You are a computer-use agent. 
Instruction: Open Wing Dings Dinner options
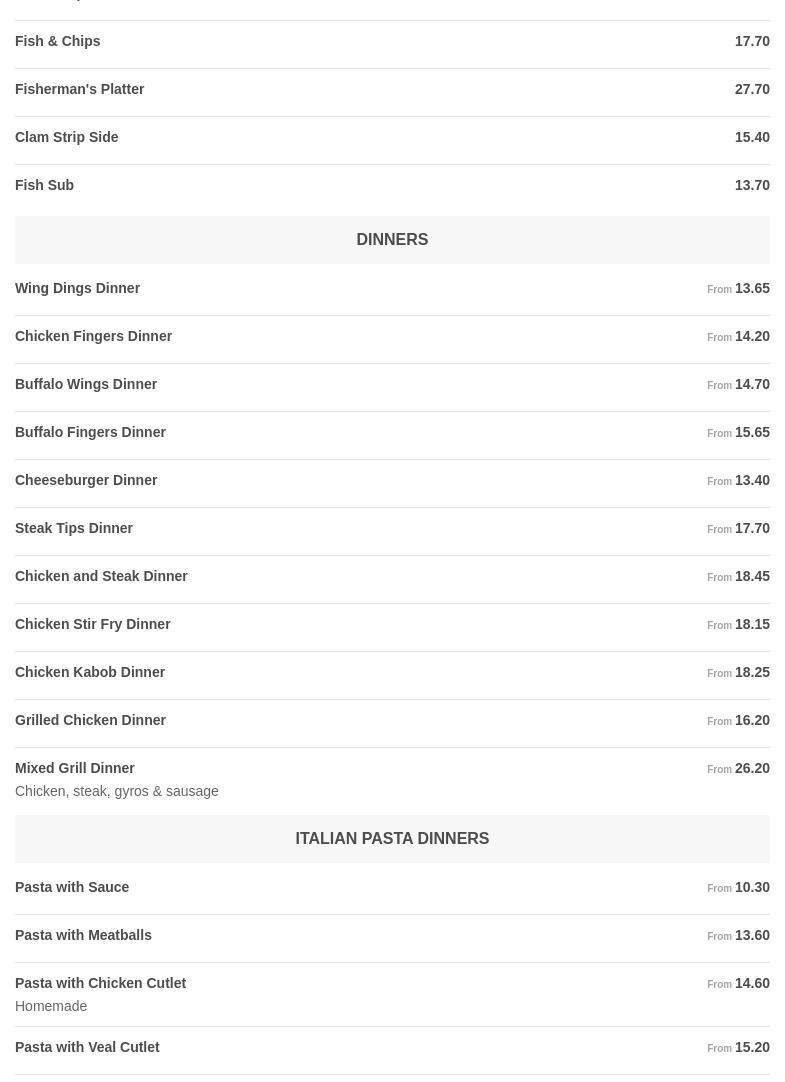pyautogui.click(x=78, y=289)
